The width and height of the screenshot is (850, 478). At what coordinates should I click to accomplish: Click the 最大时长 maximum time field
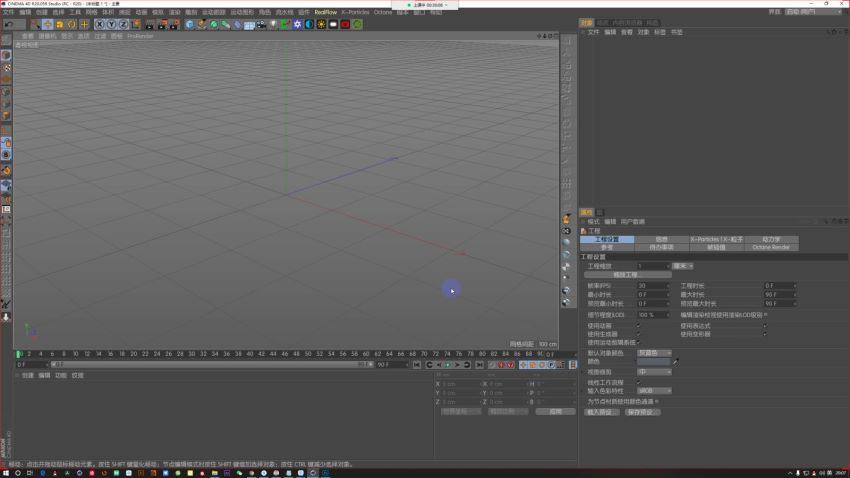coord(780,295)
